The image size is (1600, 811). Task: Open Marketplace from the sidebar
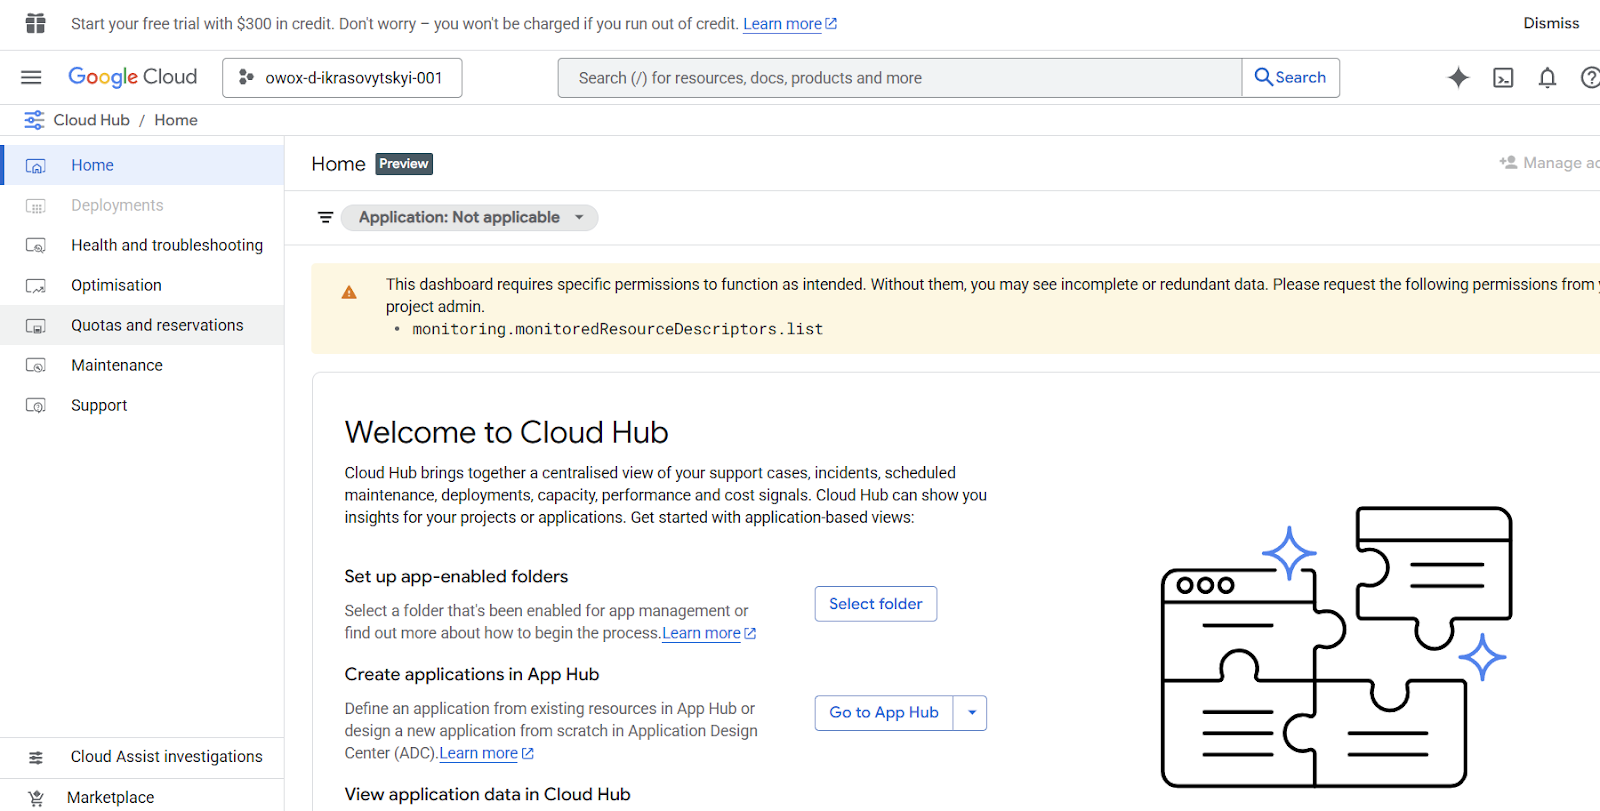(142, 797)
